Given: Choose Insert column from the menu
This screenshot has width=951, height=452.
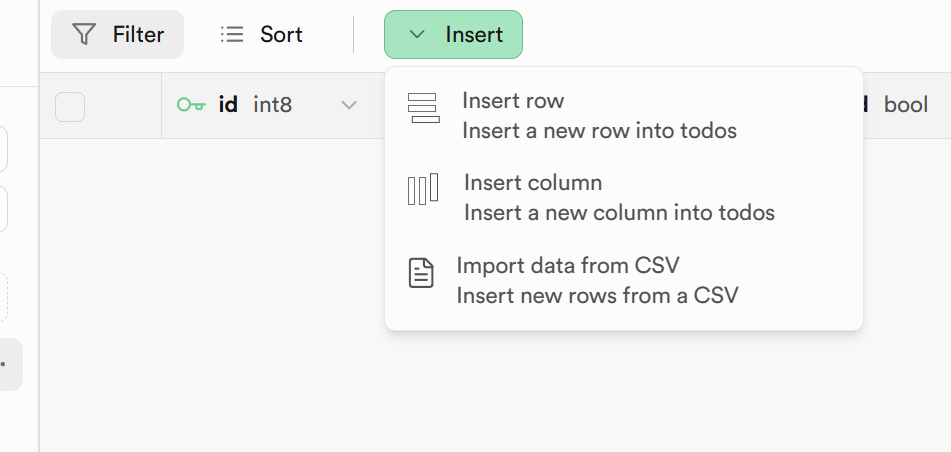Looking at the screenshot, I should (x=533, y=183).
